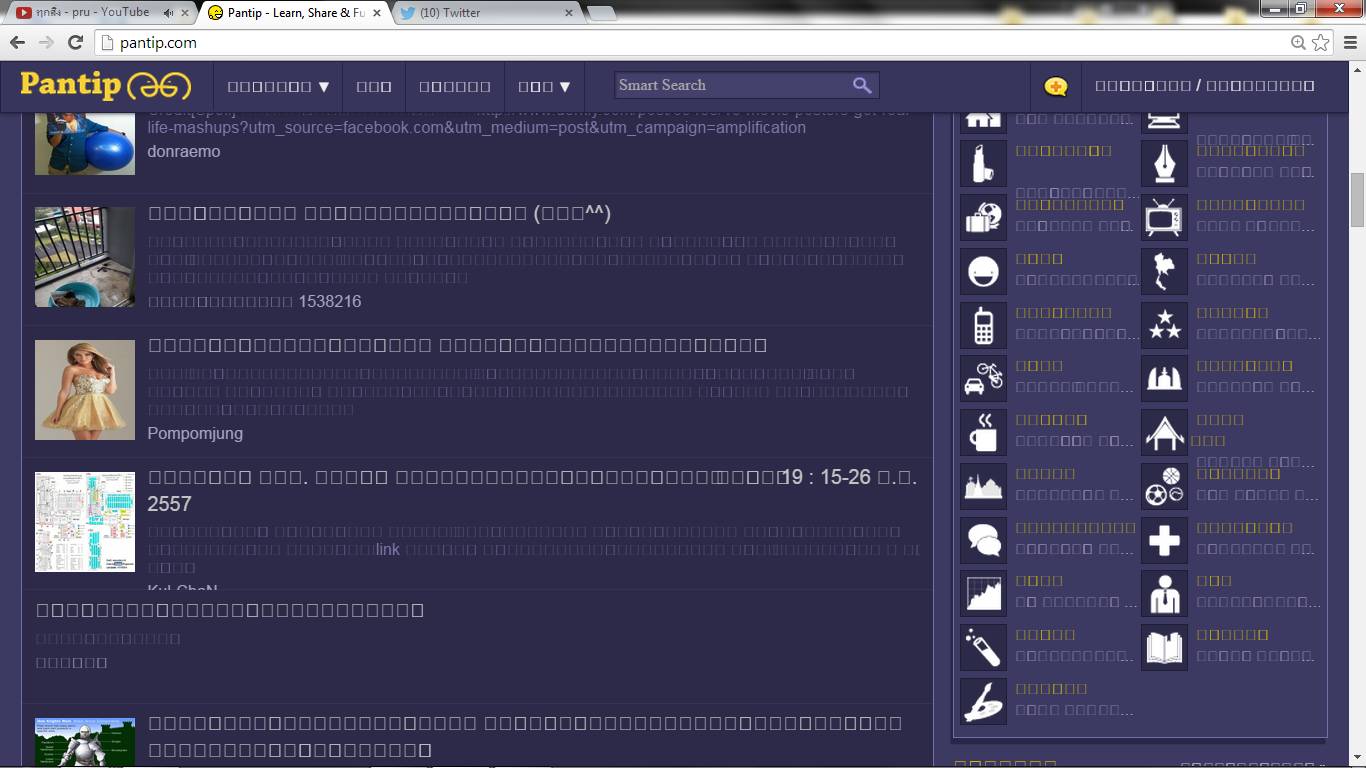
Task: Select the television forum icon
Action: point(1164,216)
